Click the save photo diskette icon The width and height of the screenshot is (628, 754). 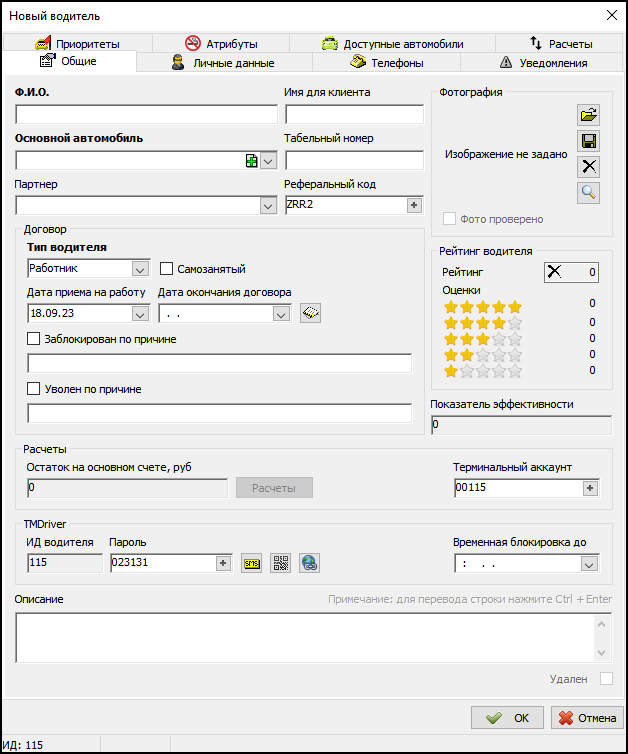click(589, 141)
